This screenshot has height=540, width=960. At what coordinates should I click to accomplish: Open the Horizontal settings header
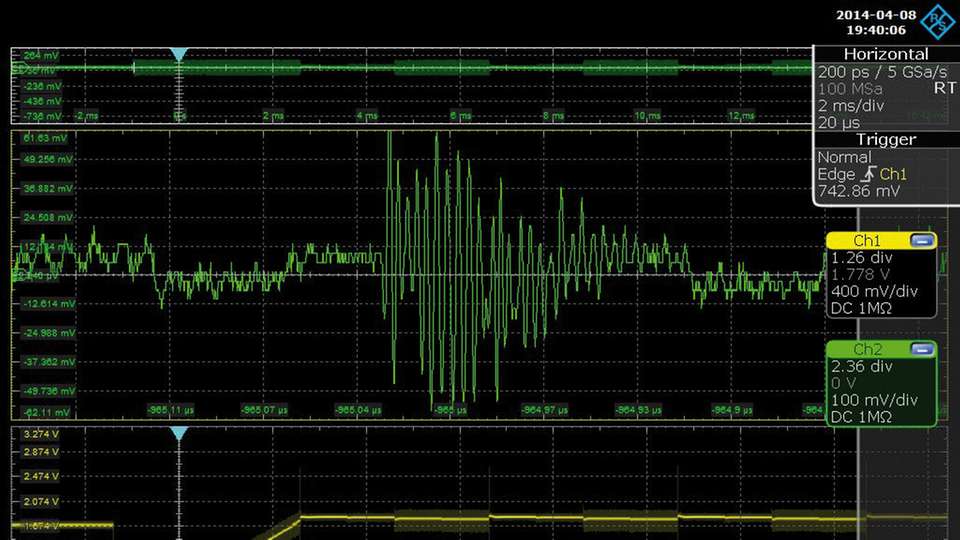coord(886,54)
